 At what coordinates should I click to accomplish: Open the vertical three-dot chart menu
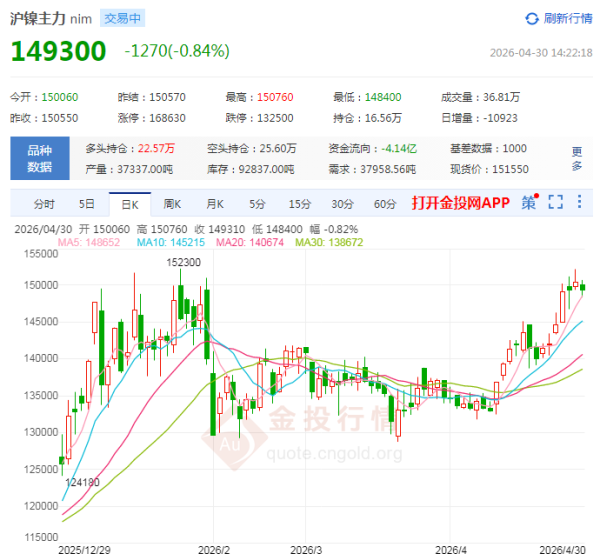(580, 202)
